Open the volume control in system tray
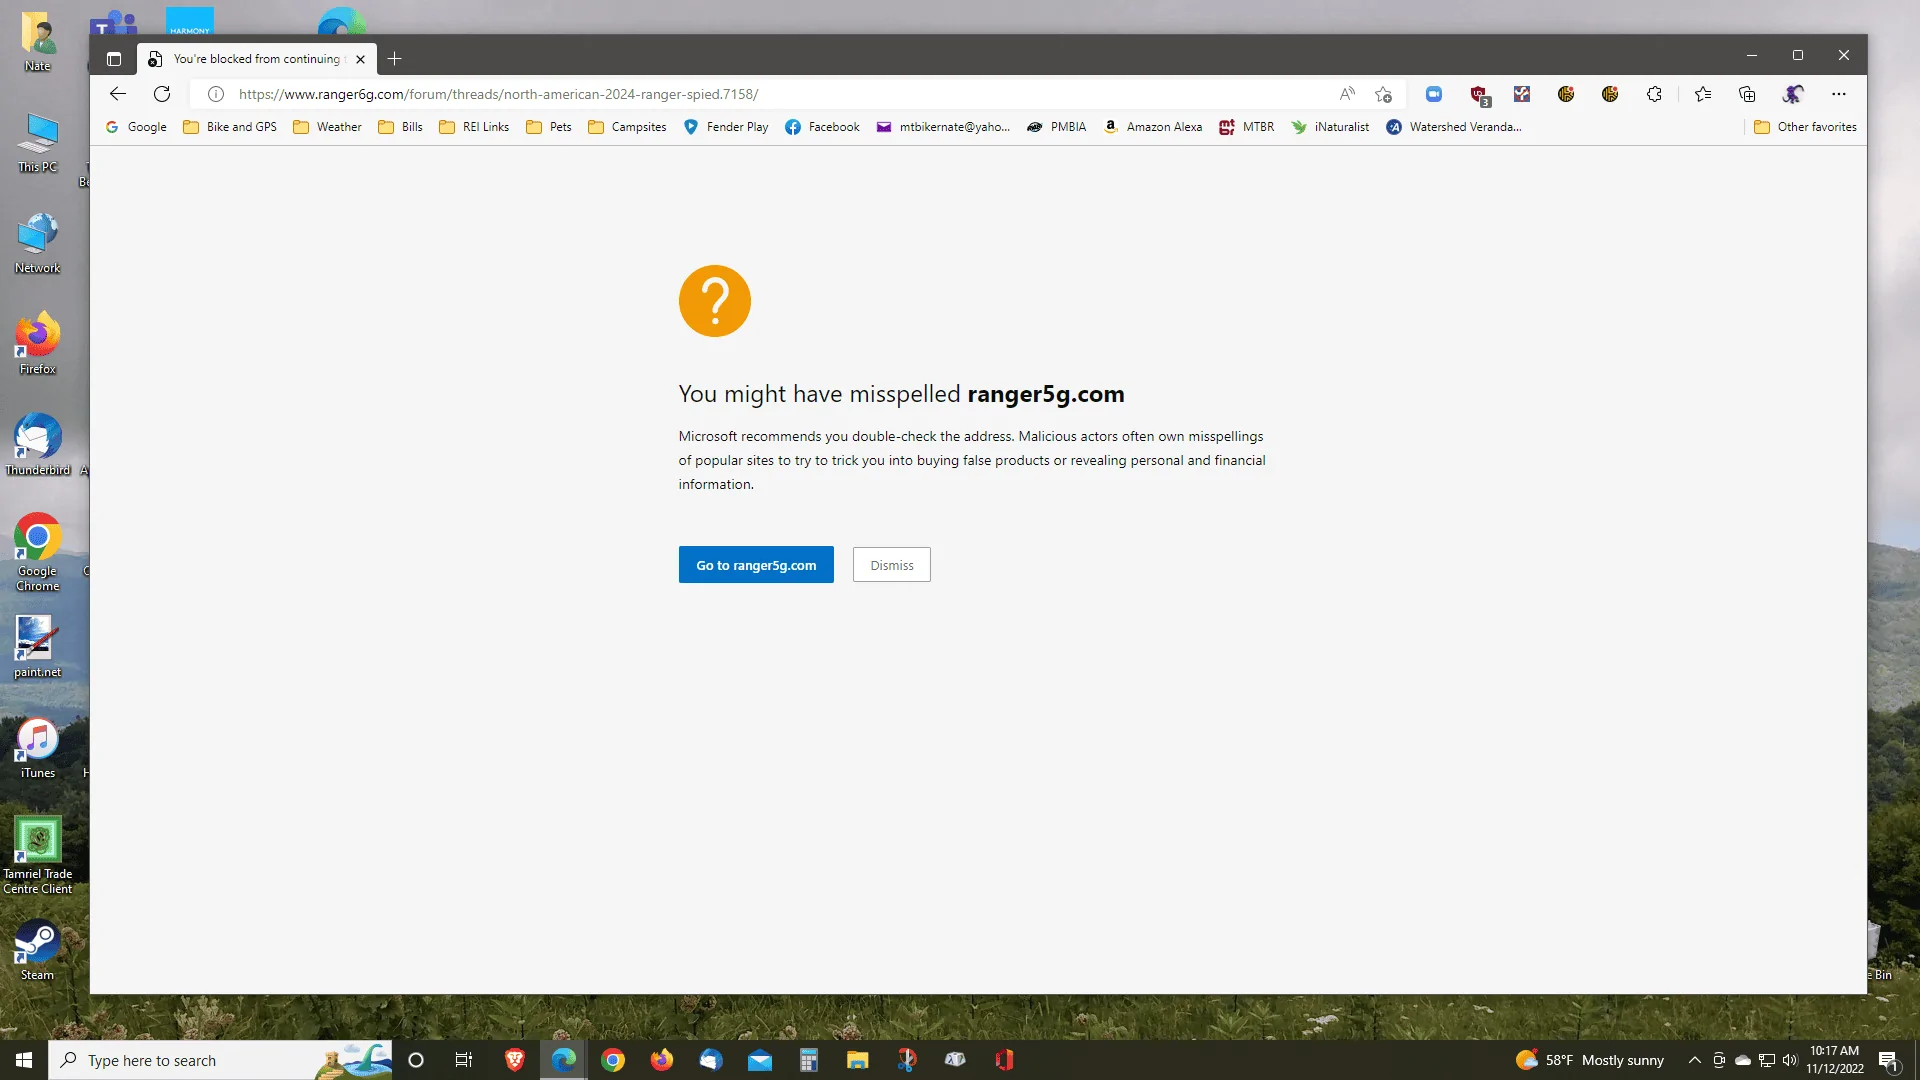Image resolution: width=1920 pixels, height=1080 pixels. click(1790, 1060)
